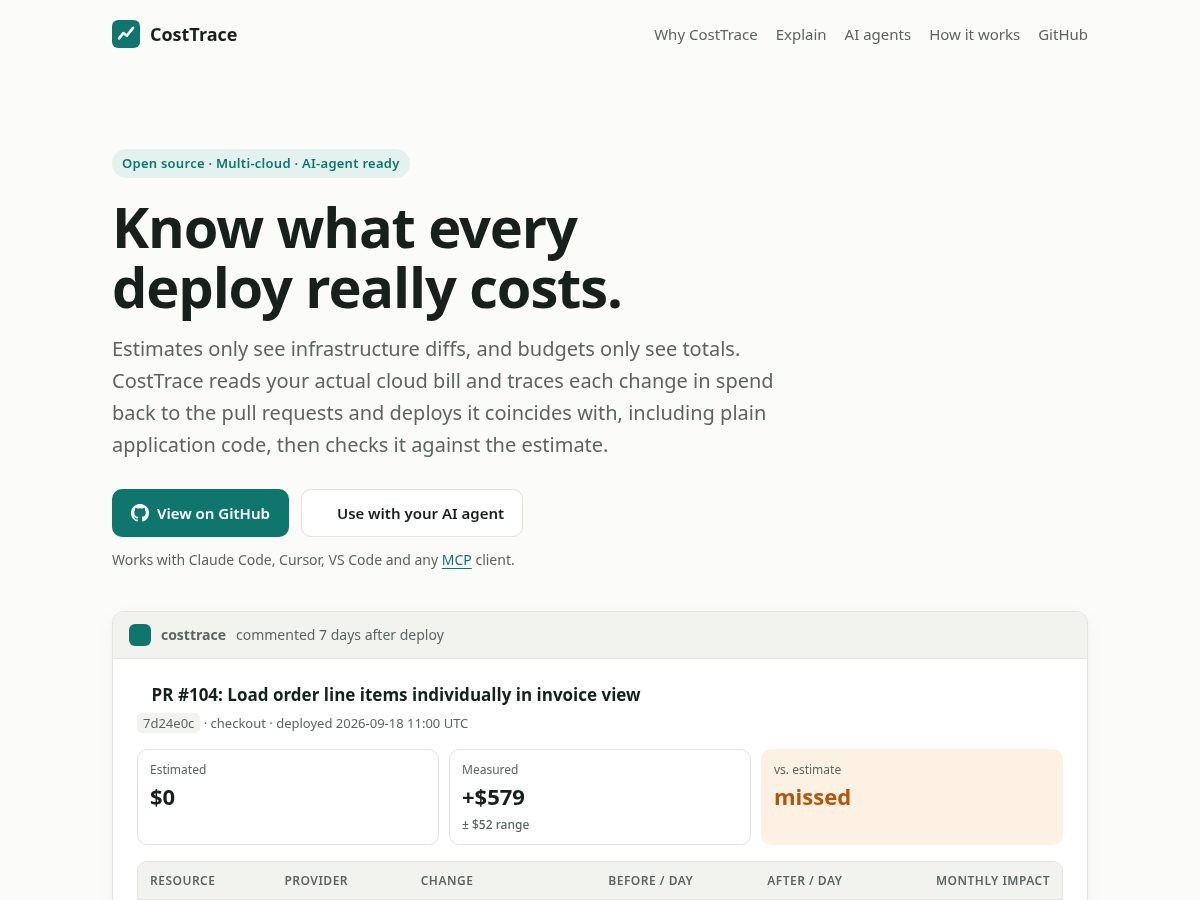Open the Why CostTrace nav item
1200x900 pixels.
click(706, 35)
